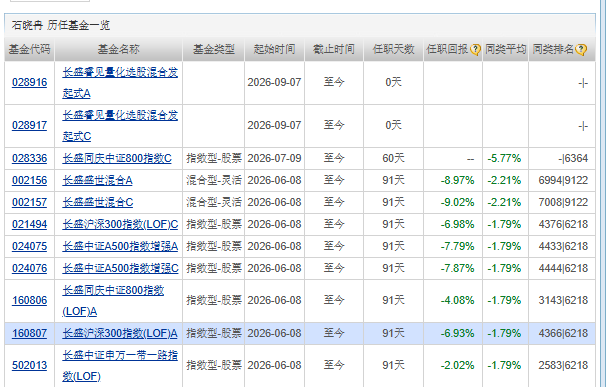Open 长盛同庆中证800指数C fund page
The width and height of the screenshot is (606, 387).
coord(117,159)
